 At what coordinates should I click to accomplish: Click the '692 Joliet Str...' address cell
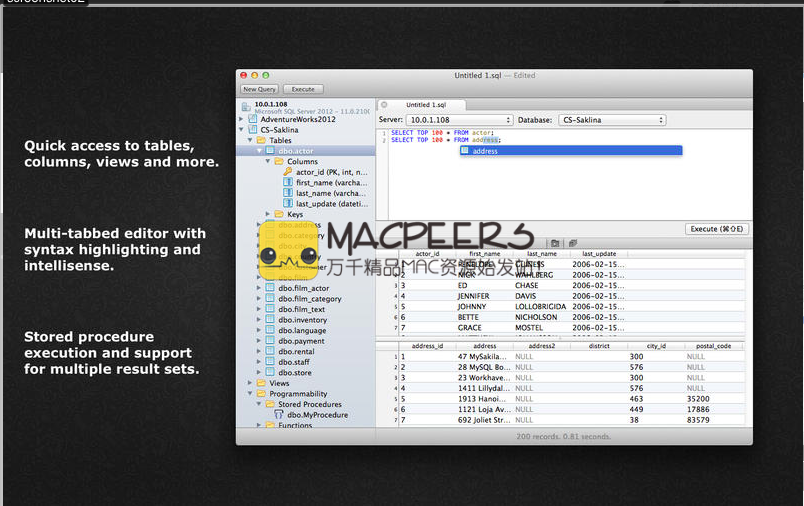pos(484,420)
